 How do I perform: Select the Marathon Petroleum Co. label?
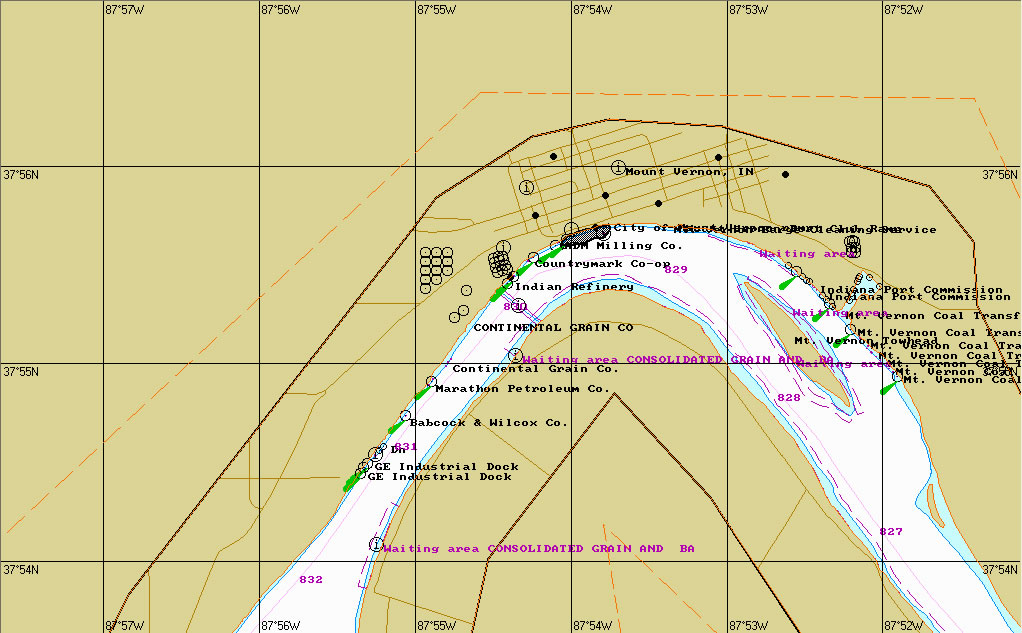click(x=523, y=389)
